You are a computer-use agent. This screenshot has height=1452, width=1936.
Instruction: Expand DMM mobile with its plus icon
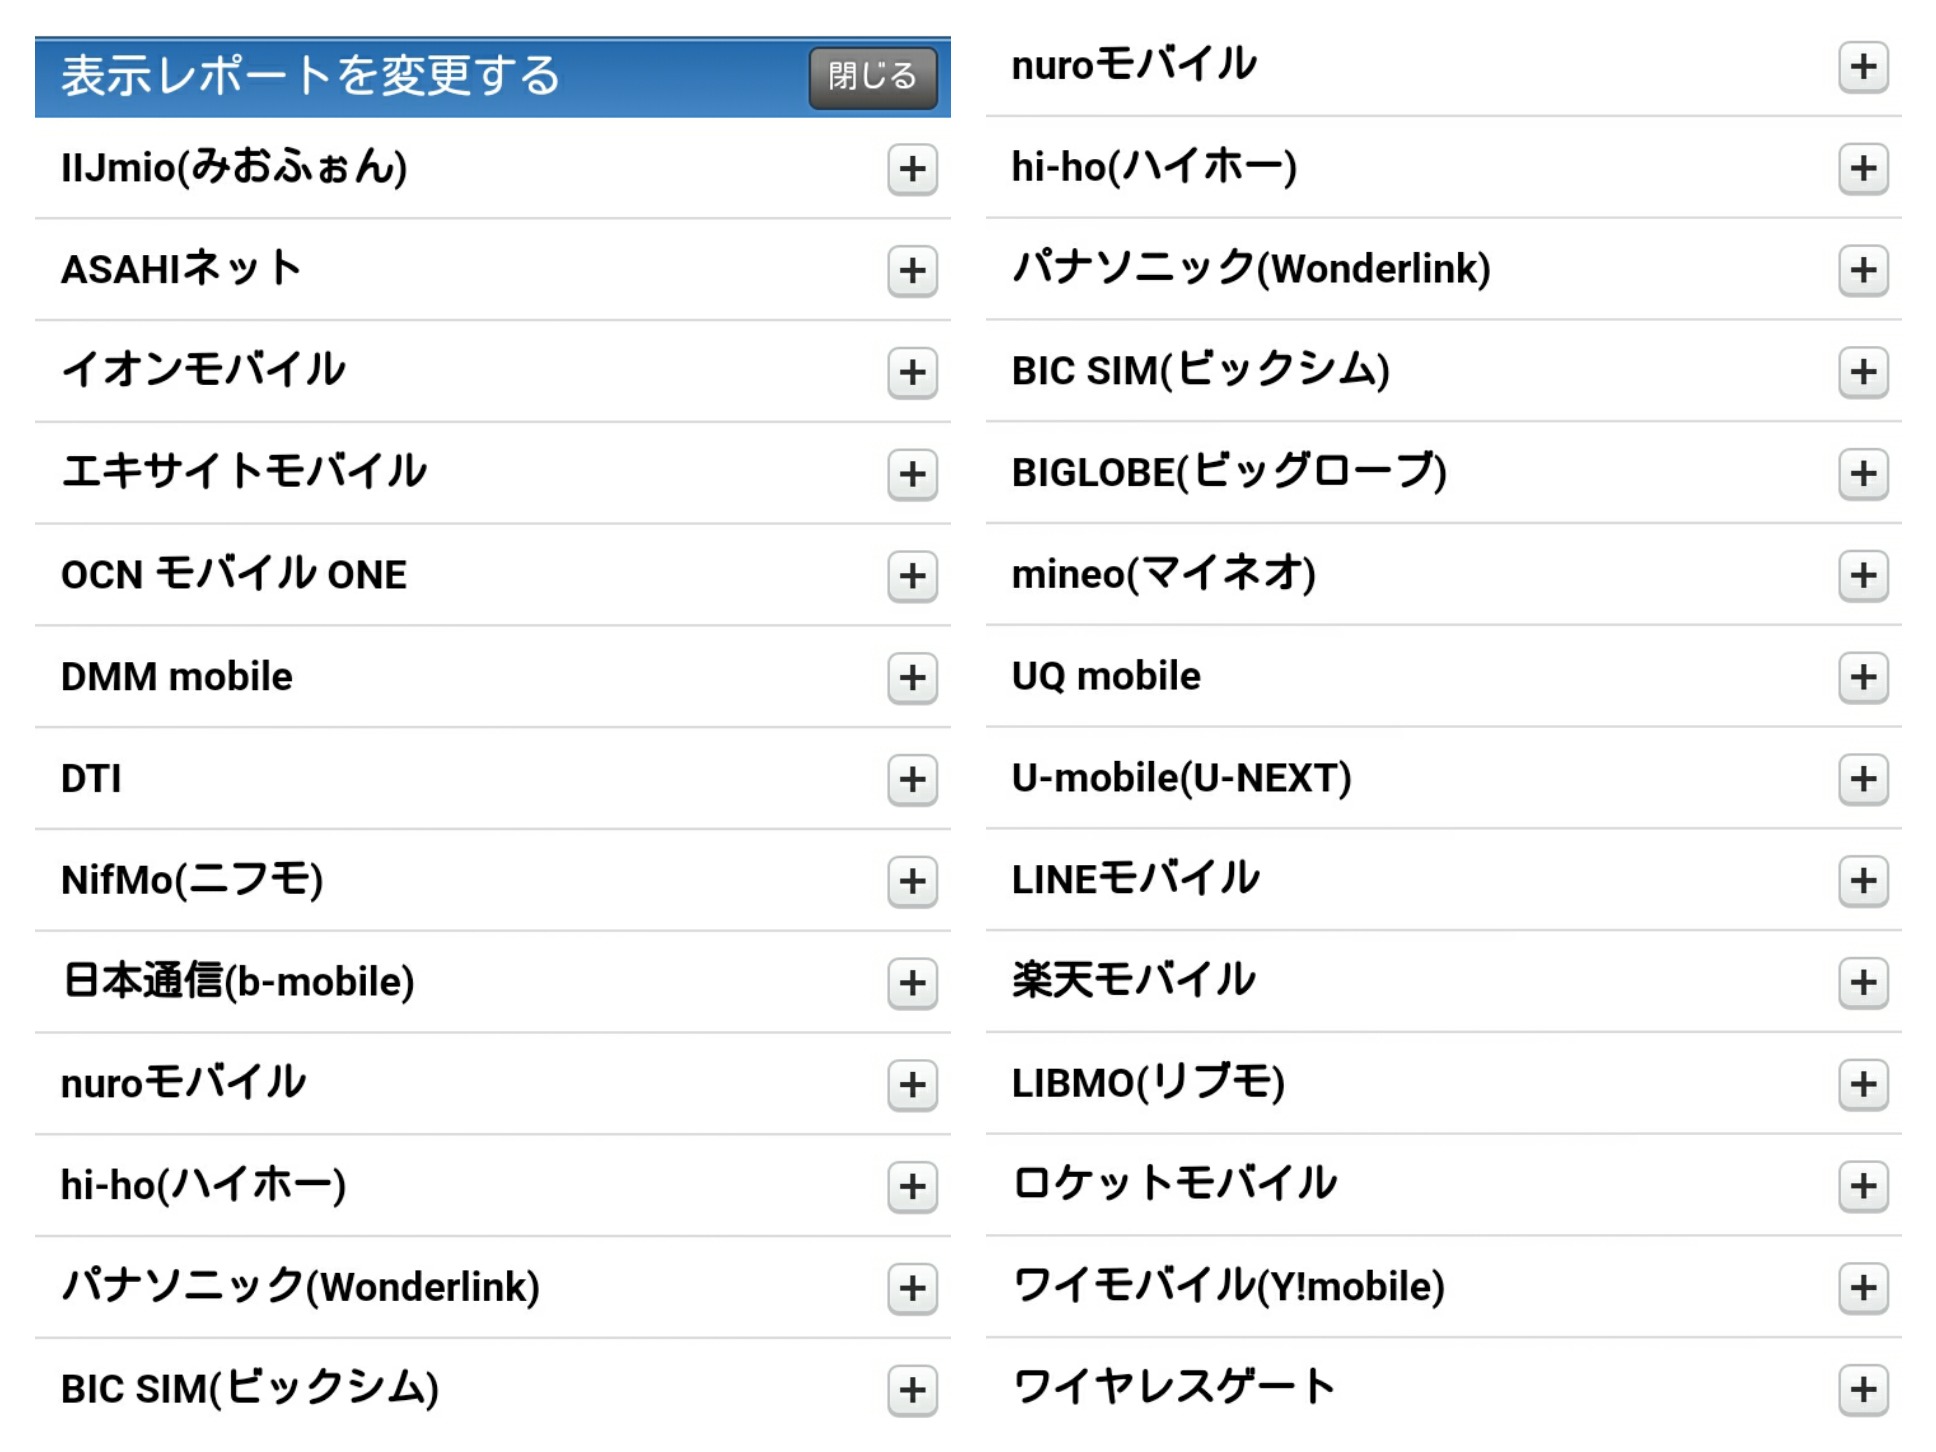[911, 678]
